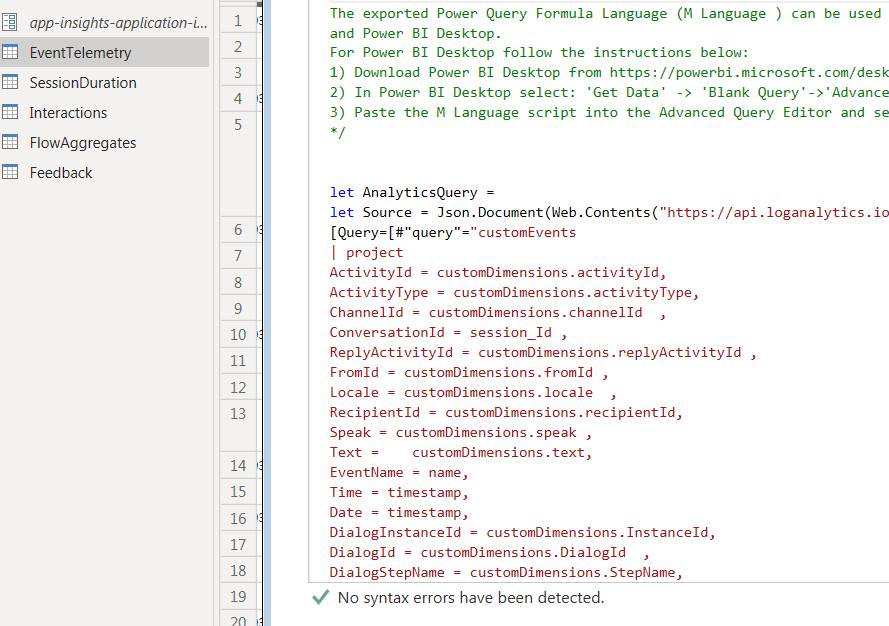
Task: Click the 'Text = customDimensions.text' line
Action: point(461,452)
